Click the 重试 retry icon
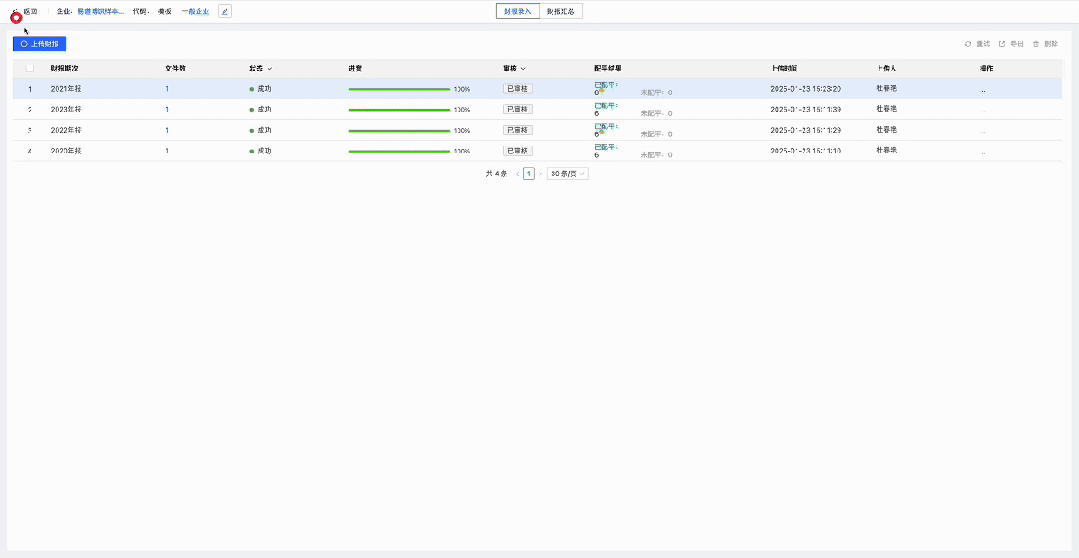 coord(968,44)
